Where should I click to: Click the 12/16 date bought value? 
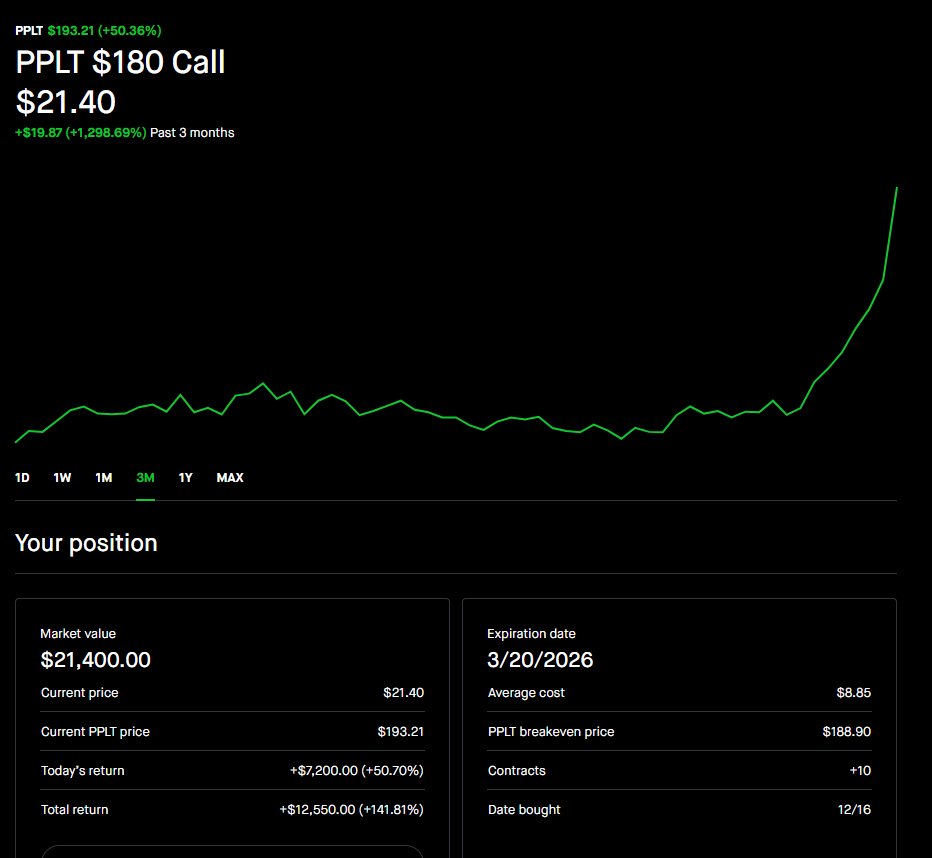pos(854,810)
